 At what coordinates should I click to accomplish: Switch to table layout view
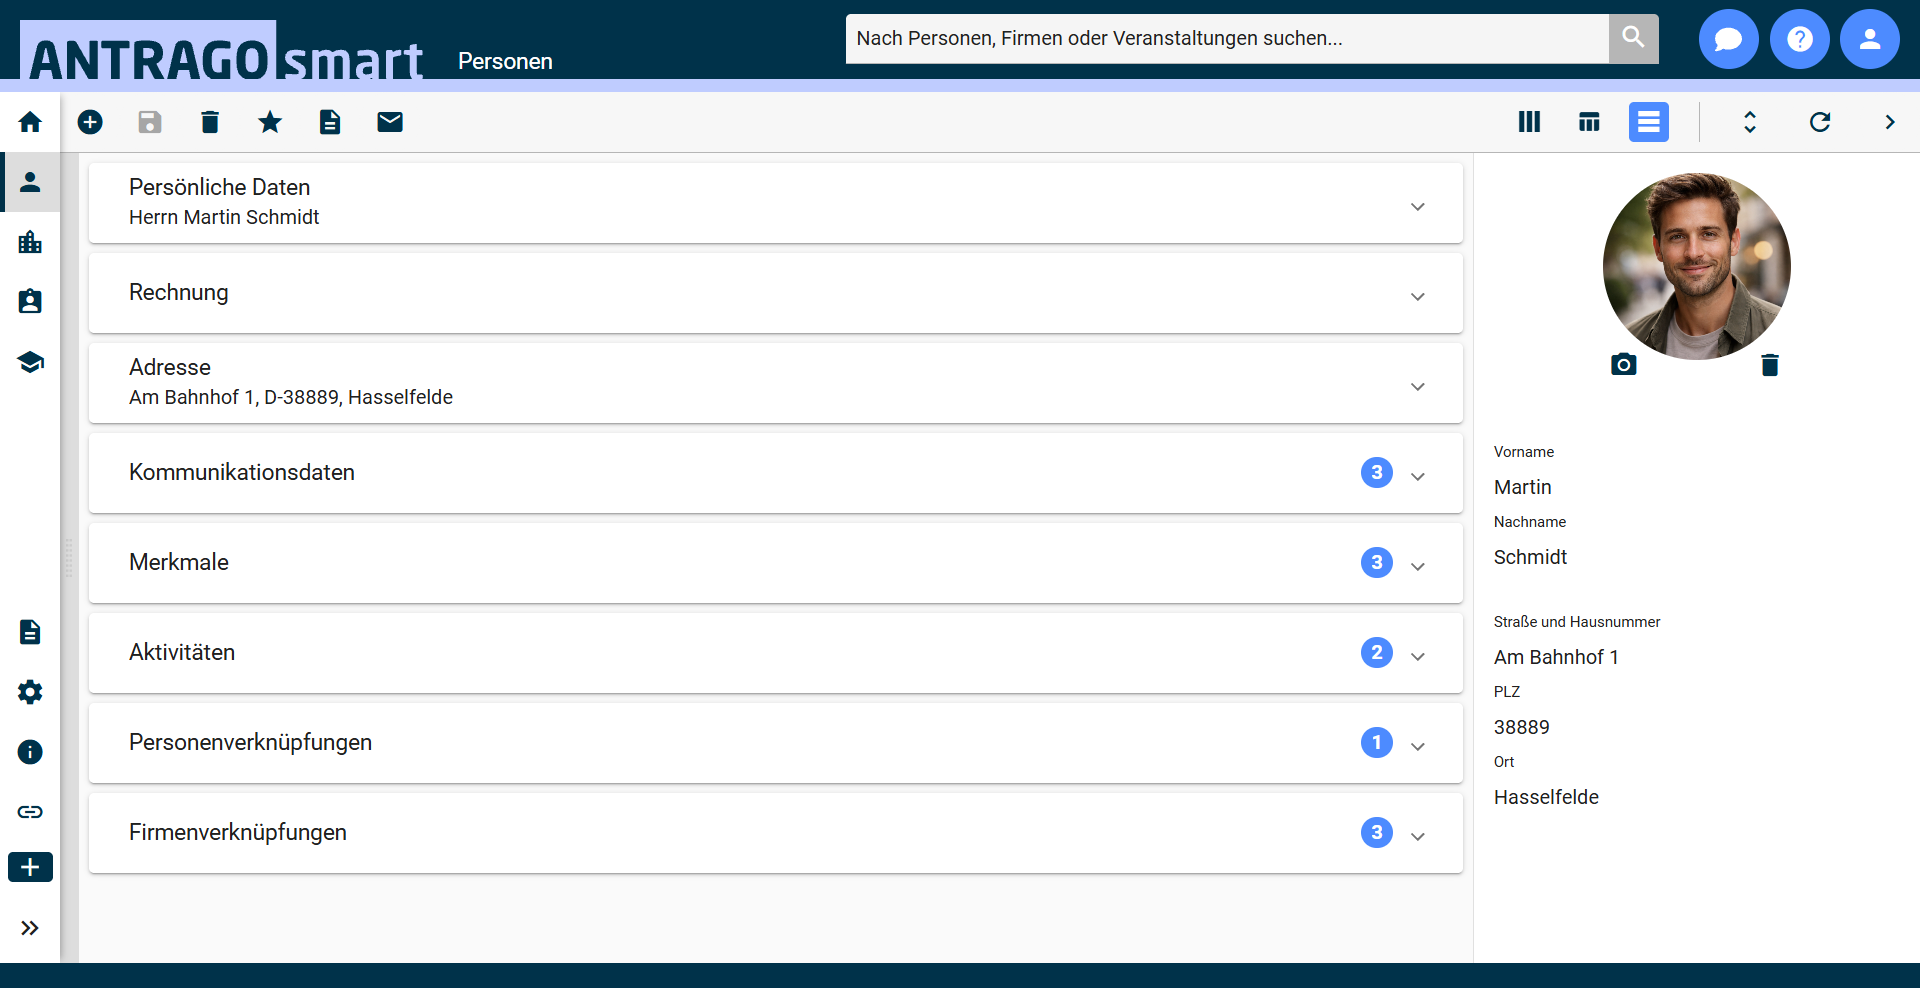coord(1589,122)
